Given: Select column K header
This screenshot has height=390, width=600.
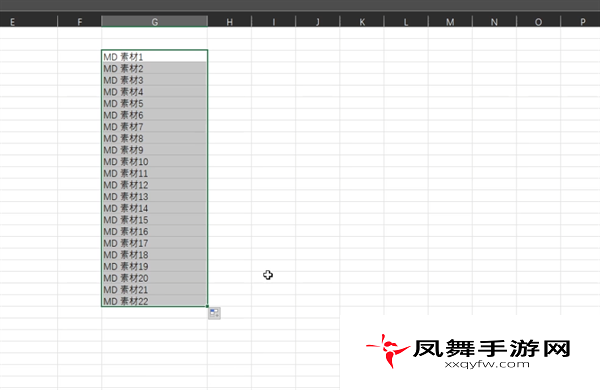Looking at the screenshot, I should [x=362, y=22].
